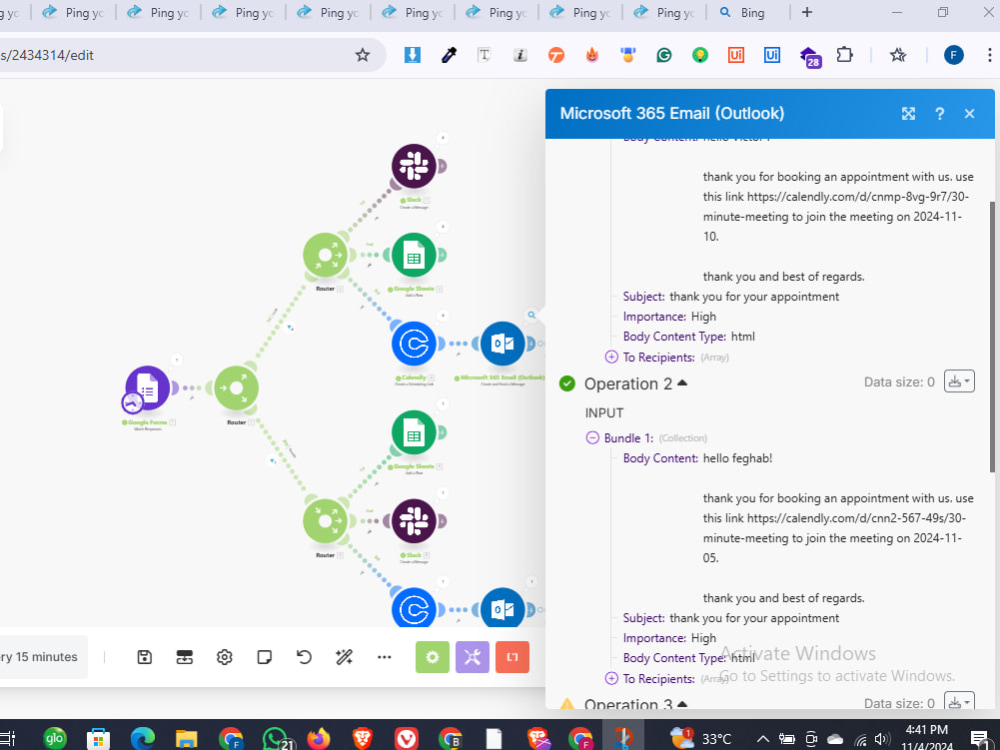Screen dimensions: 1000x750
Task: Open a new browser tab
Action: [807, 13]
